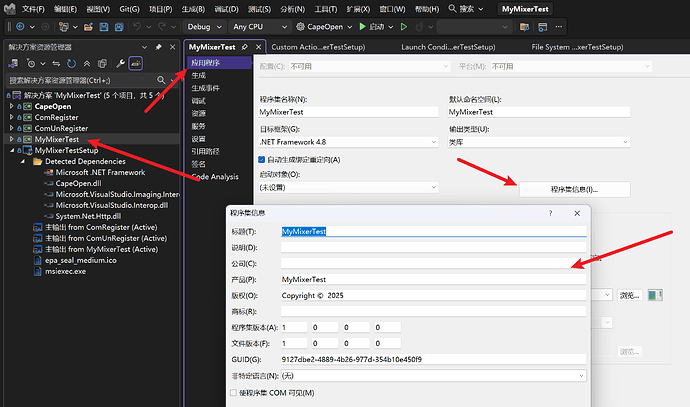Toggle 自动生成绑定重定向(A) checkbox
This screenshot has width=690, height=407.
[261, 159]
